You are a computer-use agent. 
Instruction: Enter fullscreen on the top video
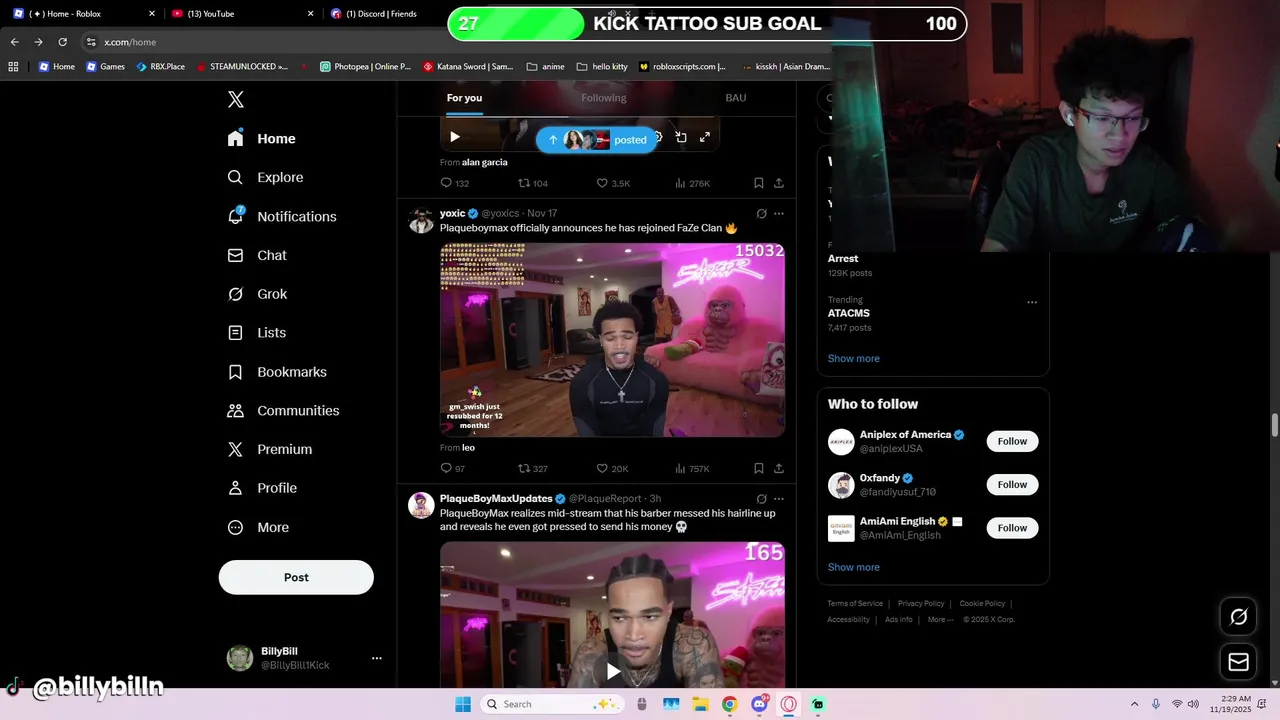pyautogui.click(x=705, y=137)
